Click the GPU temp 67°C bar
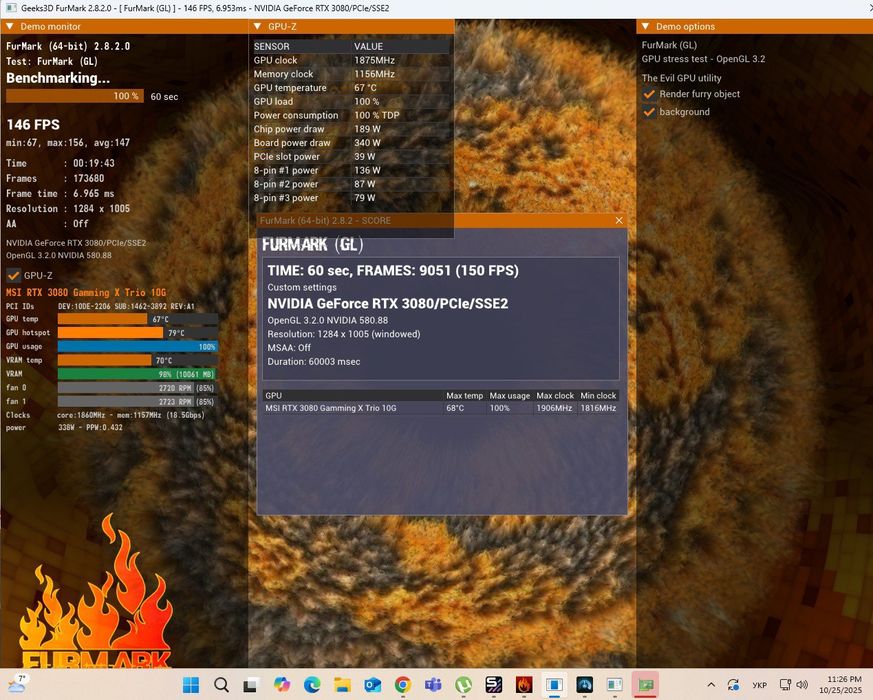 pyautogui.click(x=138, y=319)
